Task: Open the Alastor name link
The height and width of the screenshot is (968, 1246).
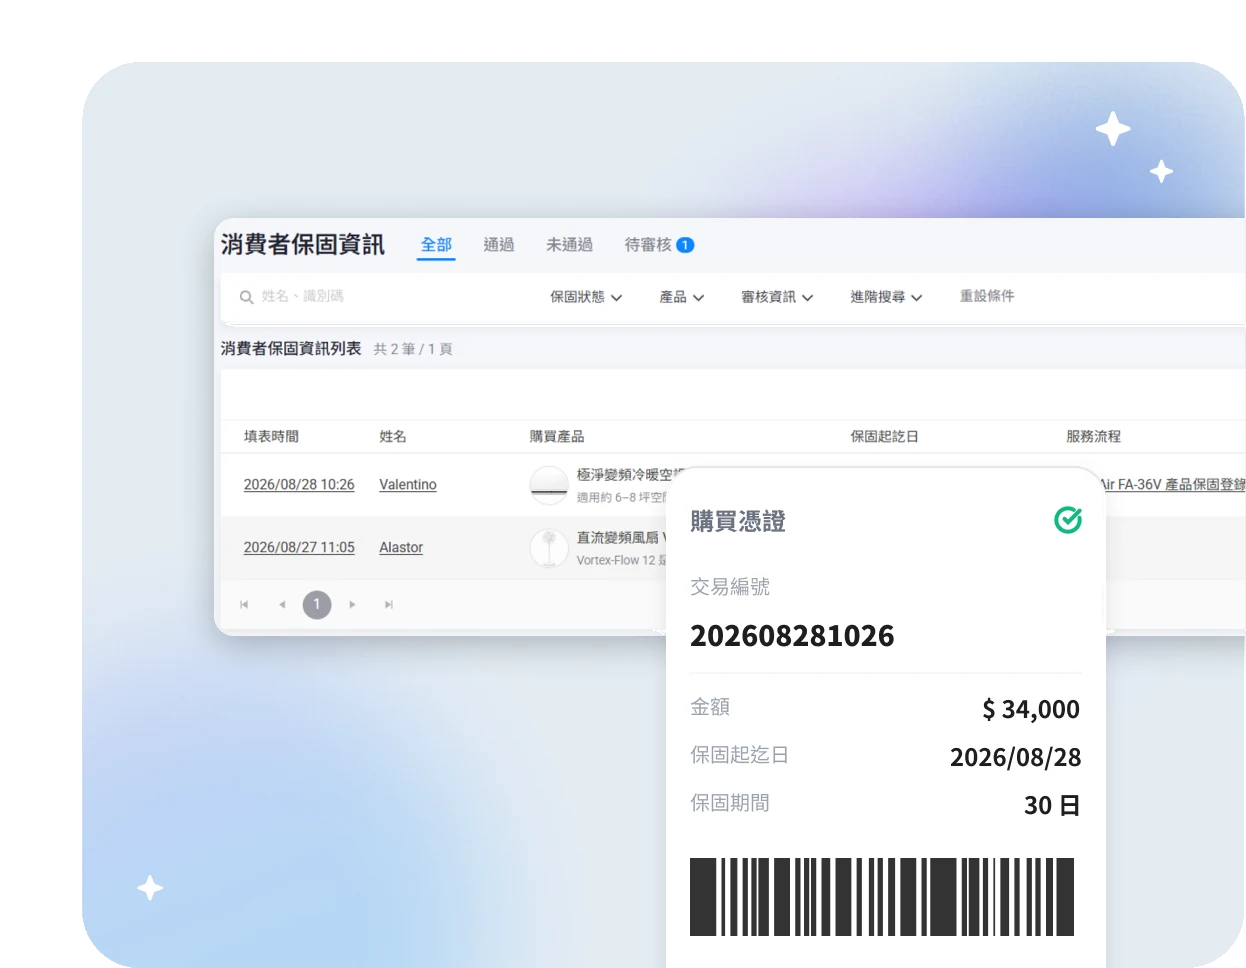Action: pos(401,548)
